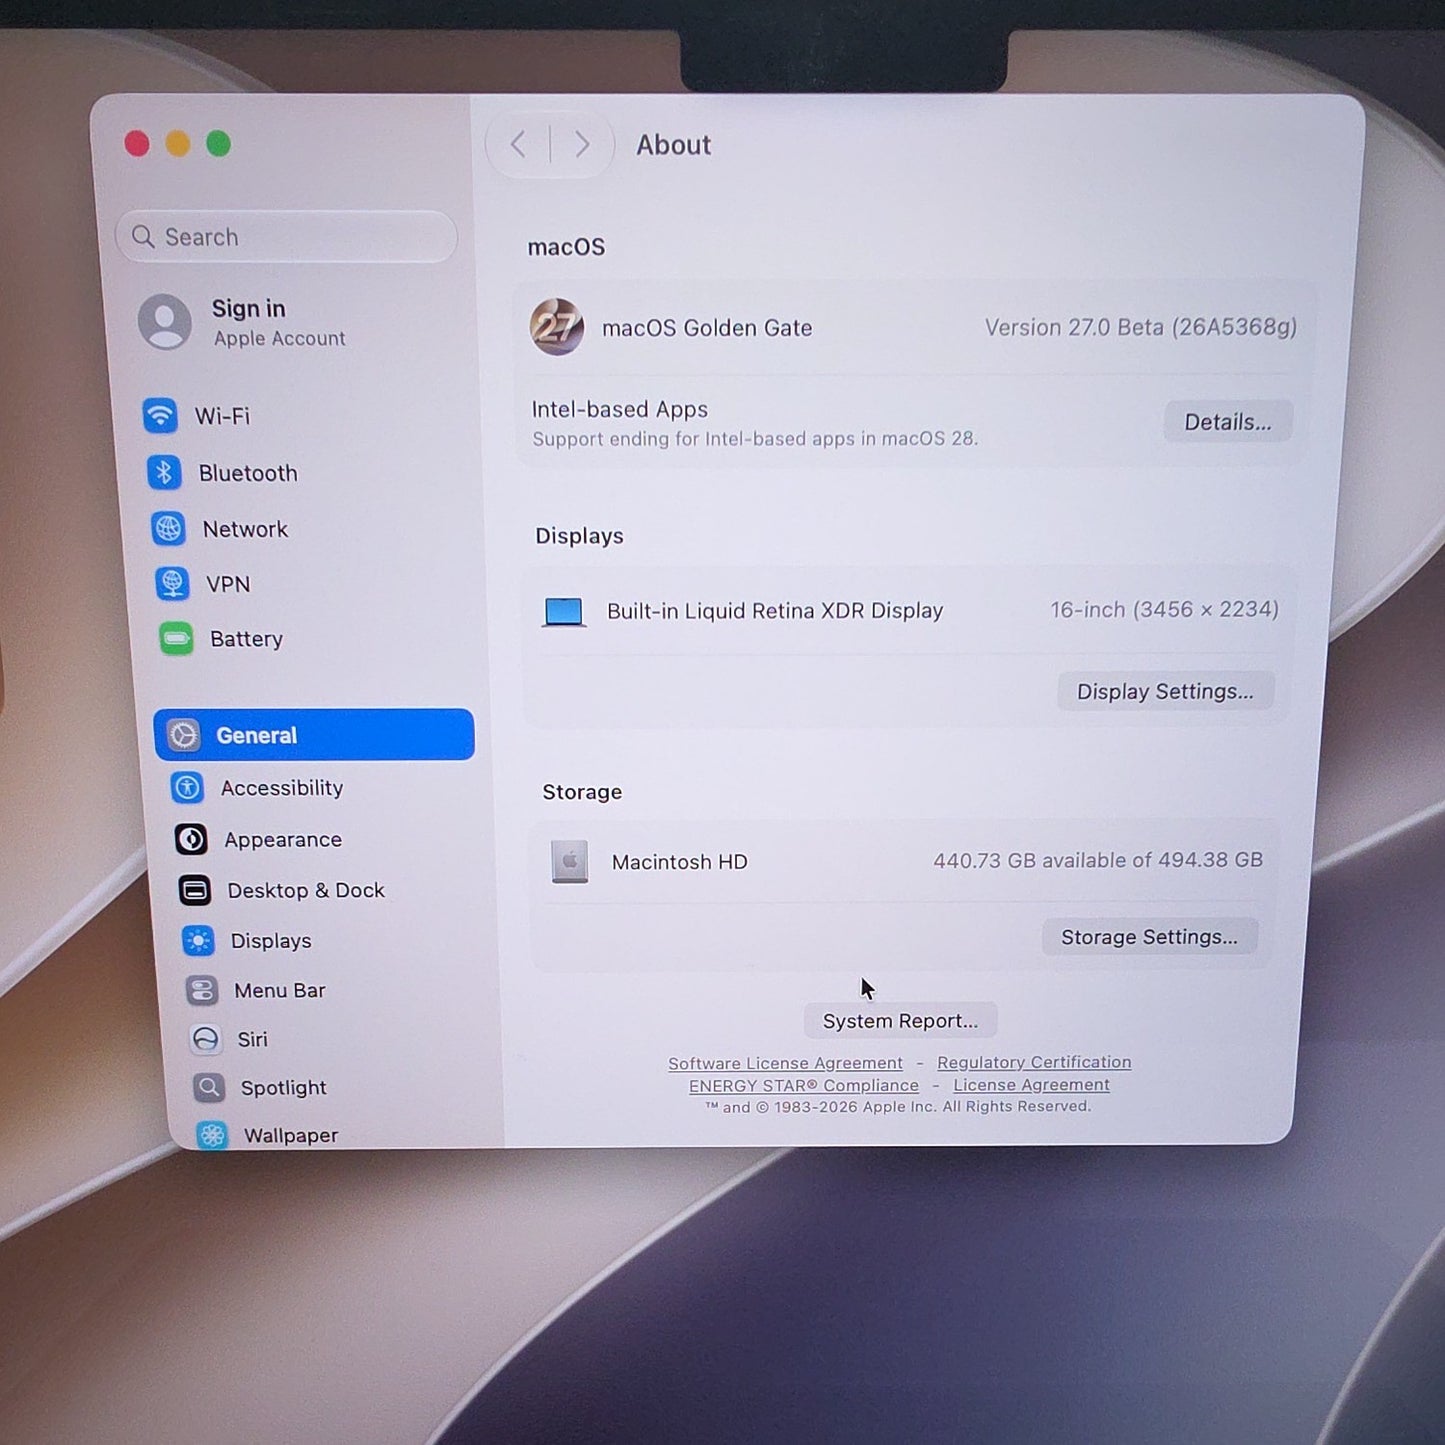Click the green Battery icon

tap(176, 638)
